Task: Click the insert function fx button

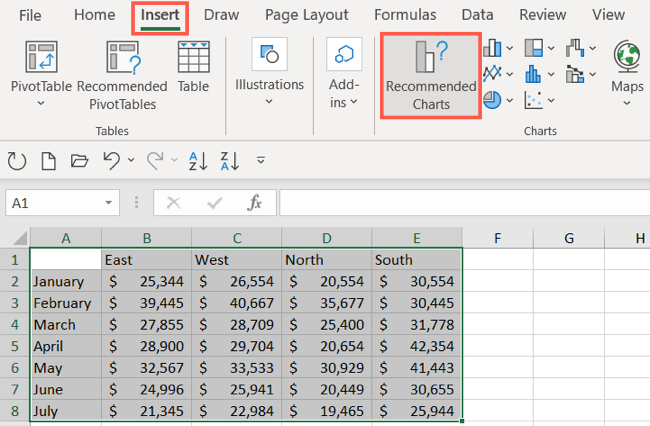Action: (255, 203)
